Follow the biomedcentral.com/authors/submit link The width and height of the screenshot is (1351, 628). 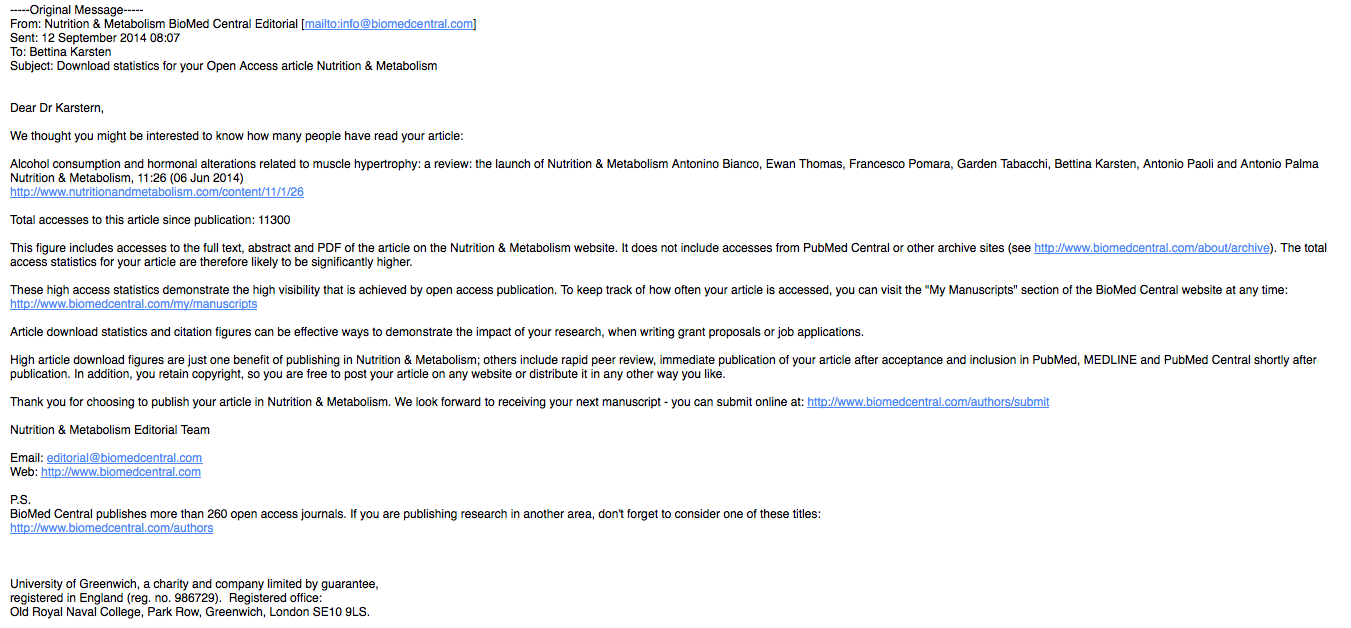928,402
